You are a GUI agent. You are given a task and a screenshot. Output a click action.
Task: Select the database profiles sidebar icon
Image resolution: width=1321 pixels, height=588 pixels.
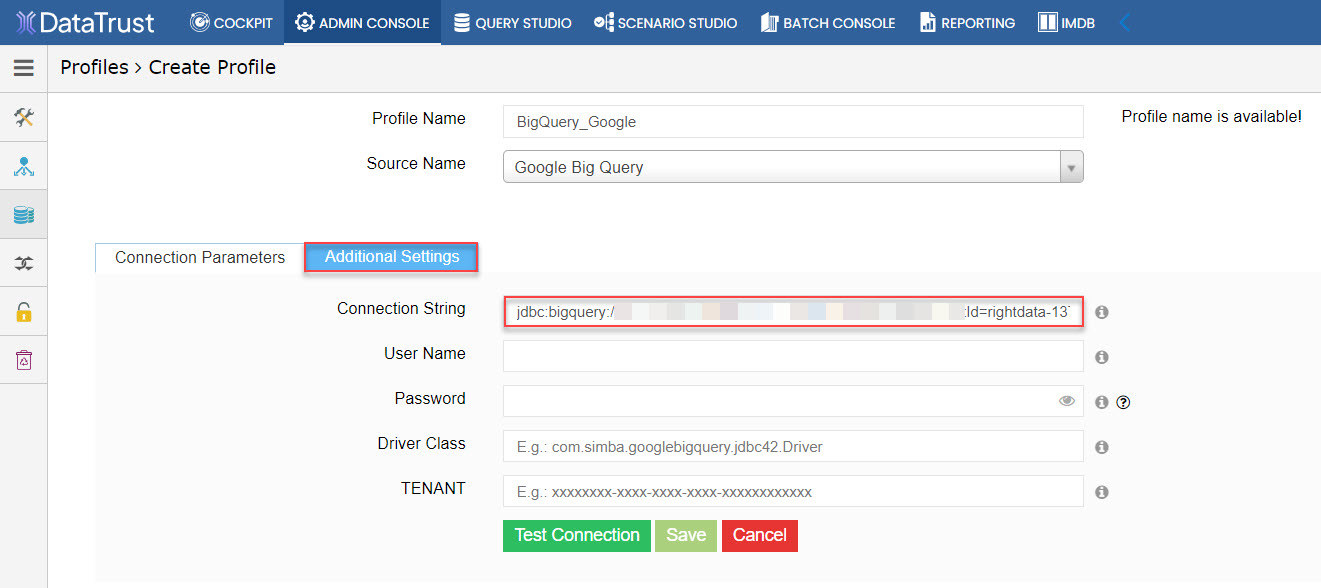pos(24,214)
